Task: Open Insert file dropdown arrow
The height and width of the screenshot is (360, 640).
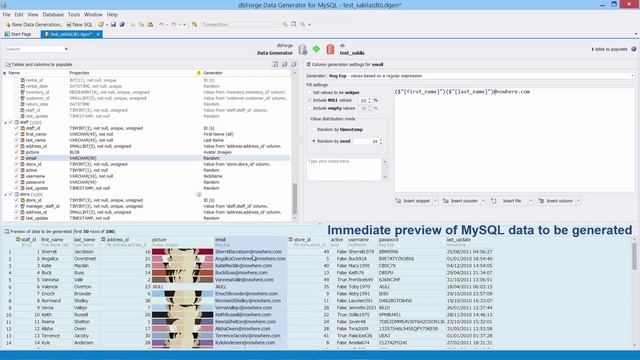Action: point(530,201)
